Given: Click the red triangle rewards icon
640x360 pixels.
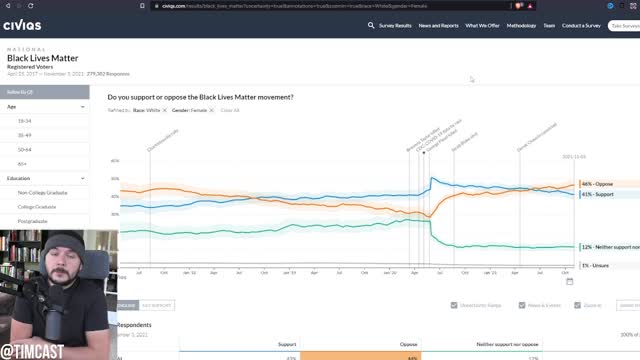Looking at the screenshot, I should pos(530,6).
